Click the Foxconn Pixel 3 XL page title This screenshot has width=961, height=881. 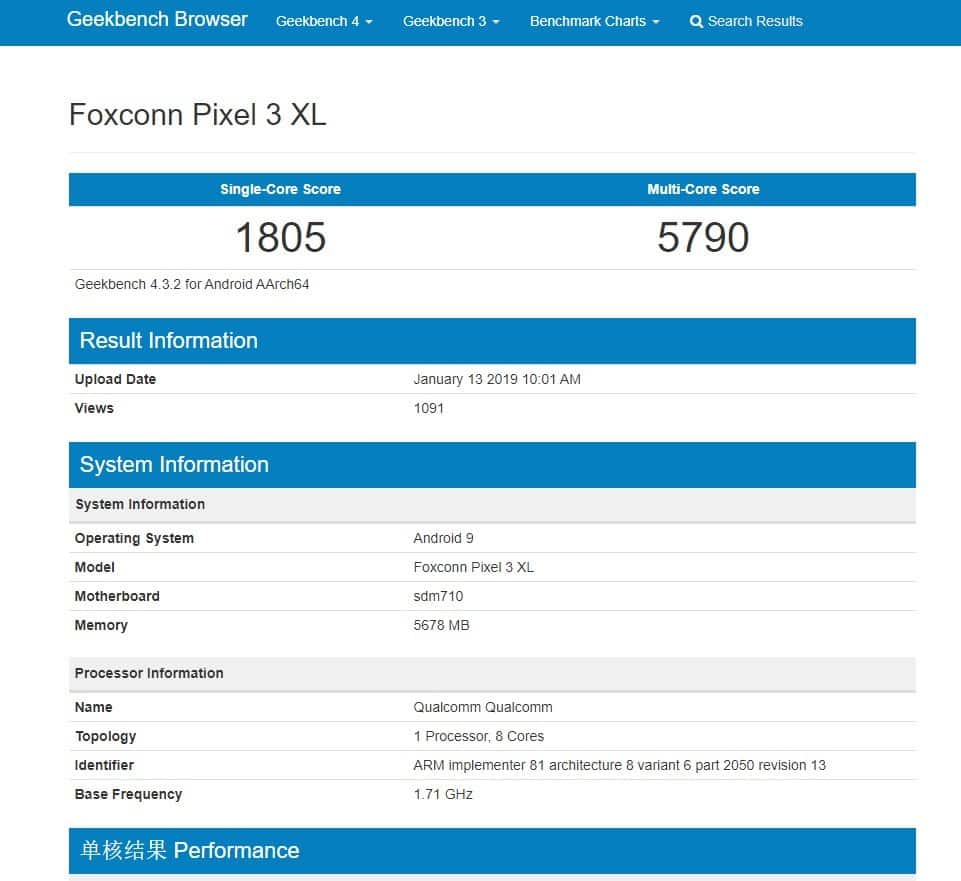tap(197, 114)
